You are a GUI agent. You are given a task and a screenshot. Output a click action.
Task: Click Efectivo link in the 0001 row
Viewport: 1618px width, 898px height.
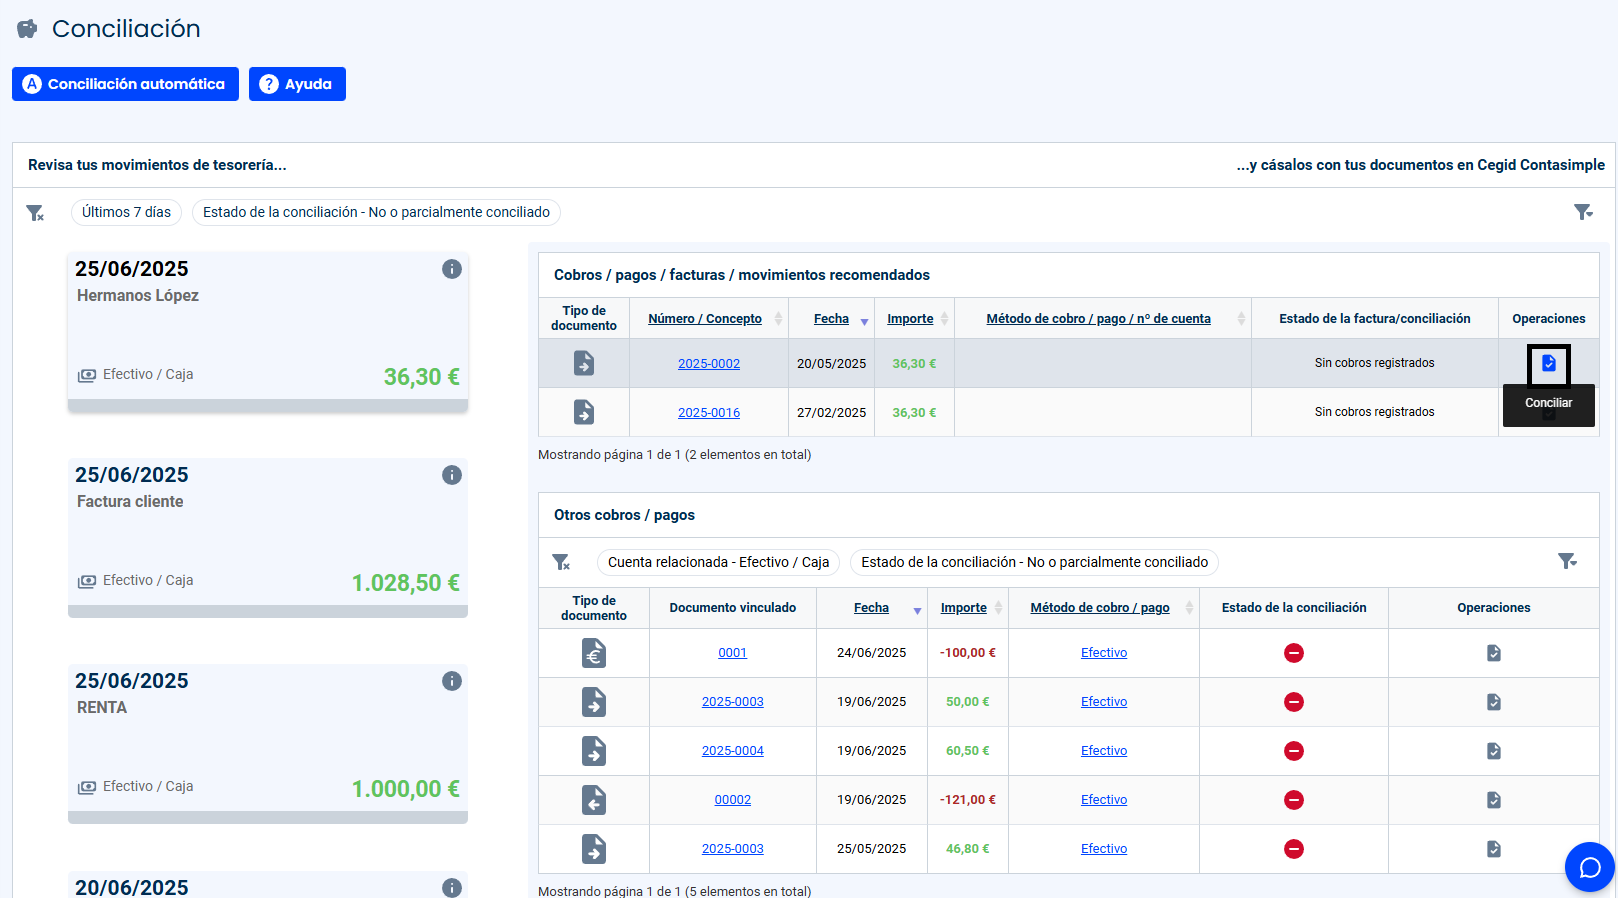(1104, 653)
